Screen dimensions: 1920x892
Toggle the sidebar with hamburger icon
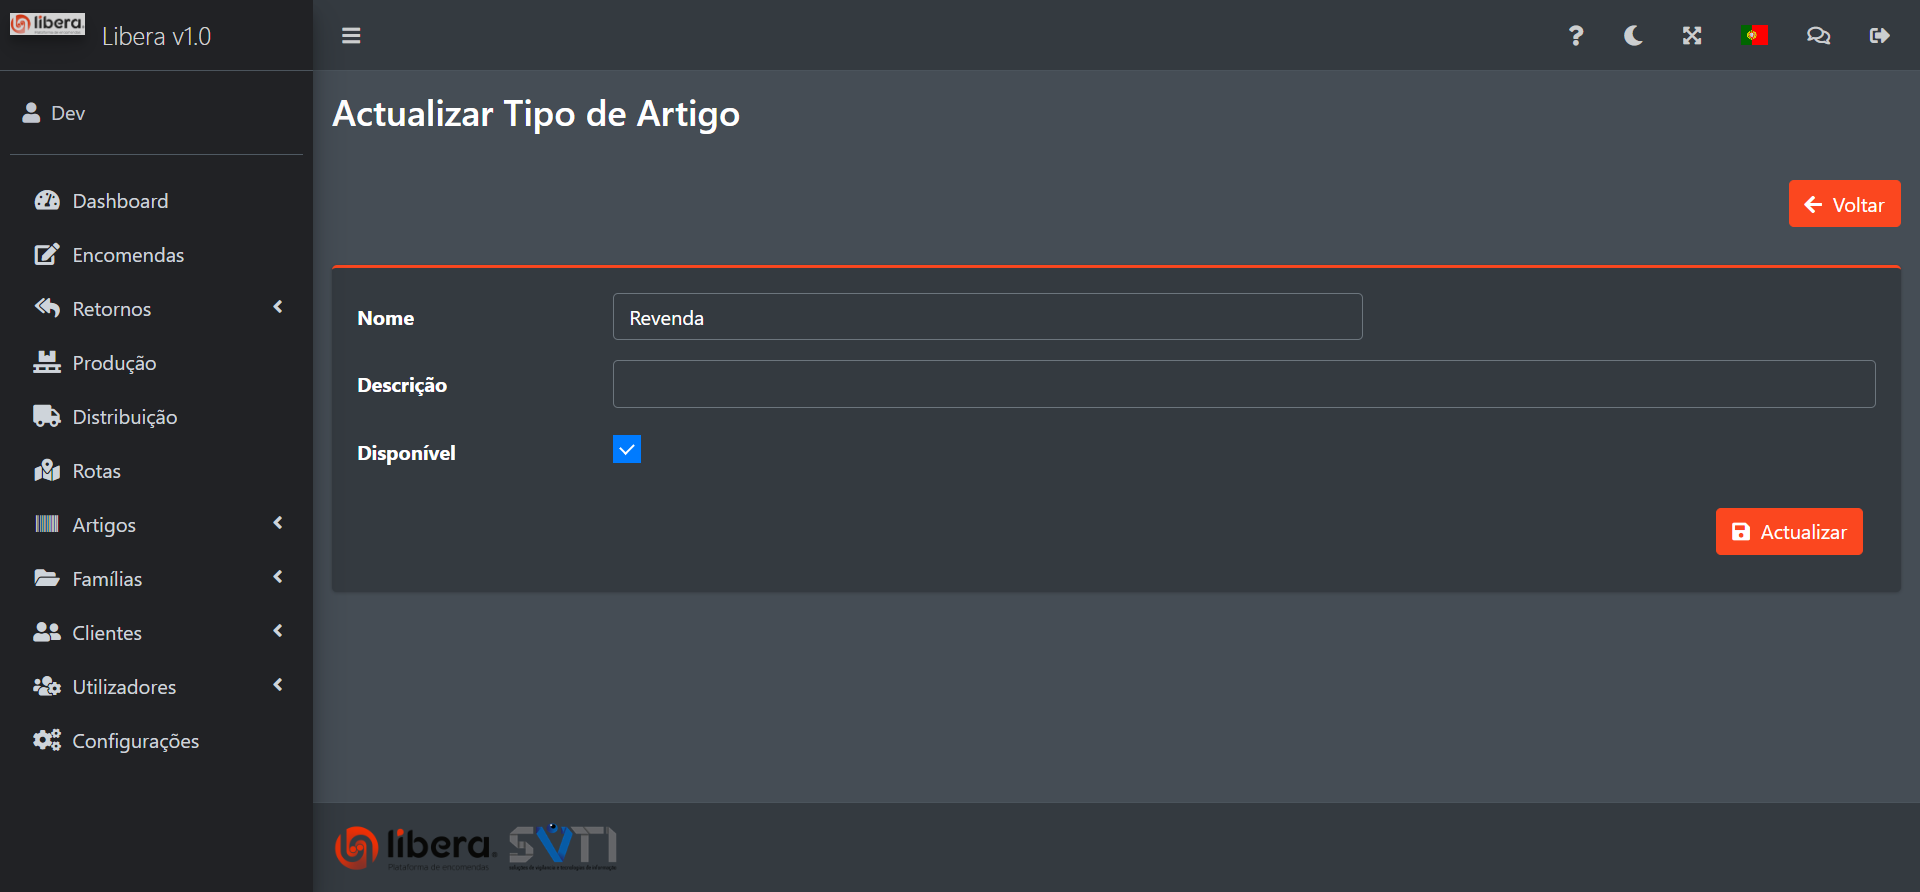[x=351, y=36]
